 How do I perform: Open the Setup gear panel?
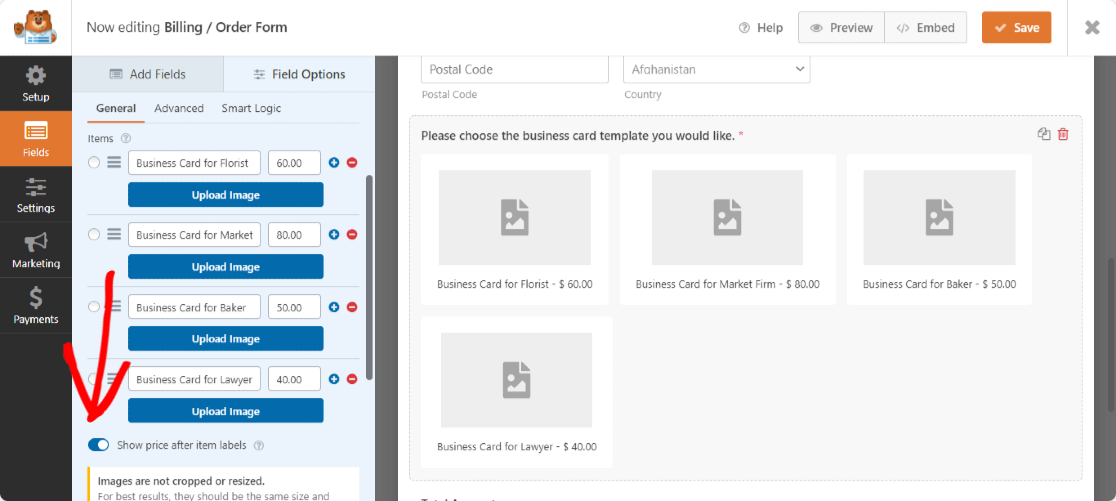(36, 83)
